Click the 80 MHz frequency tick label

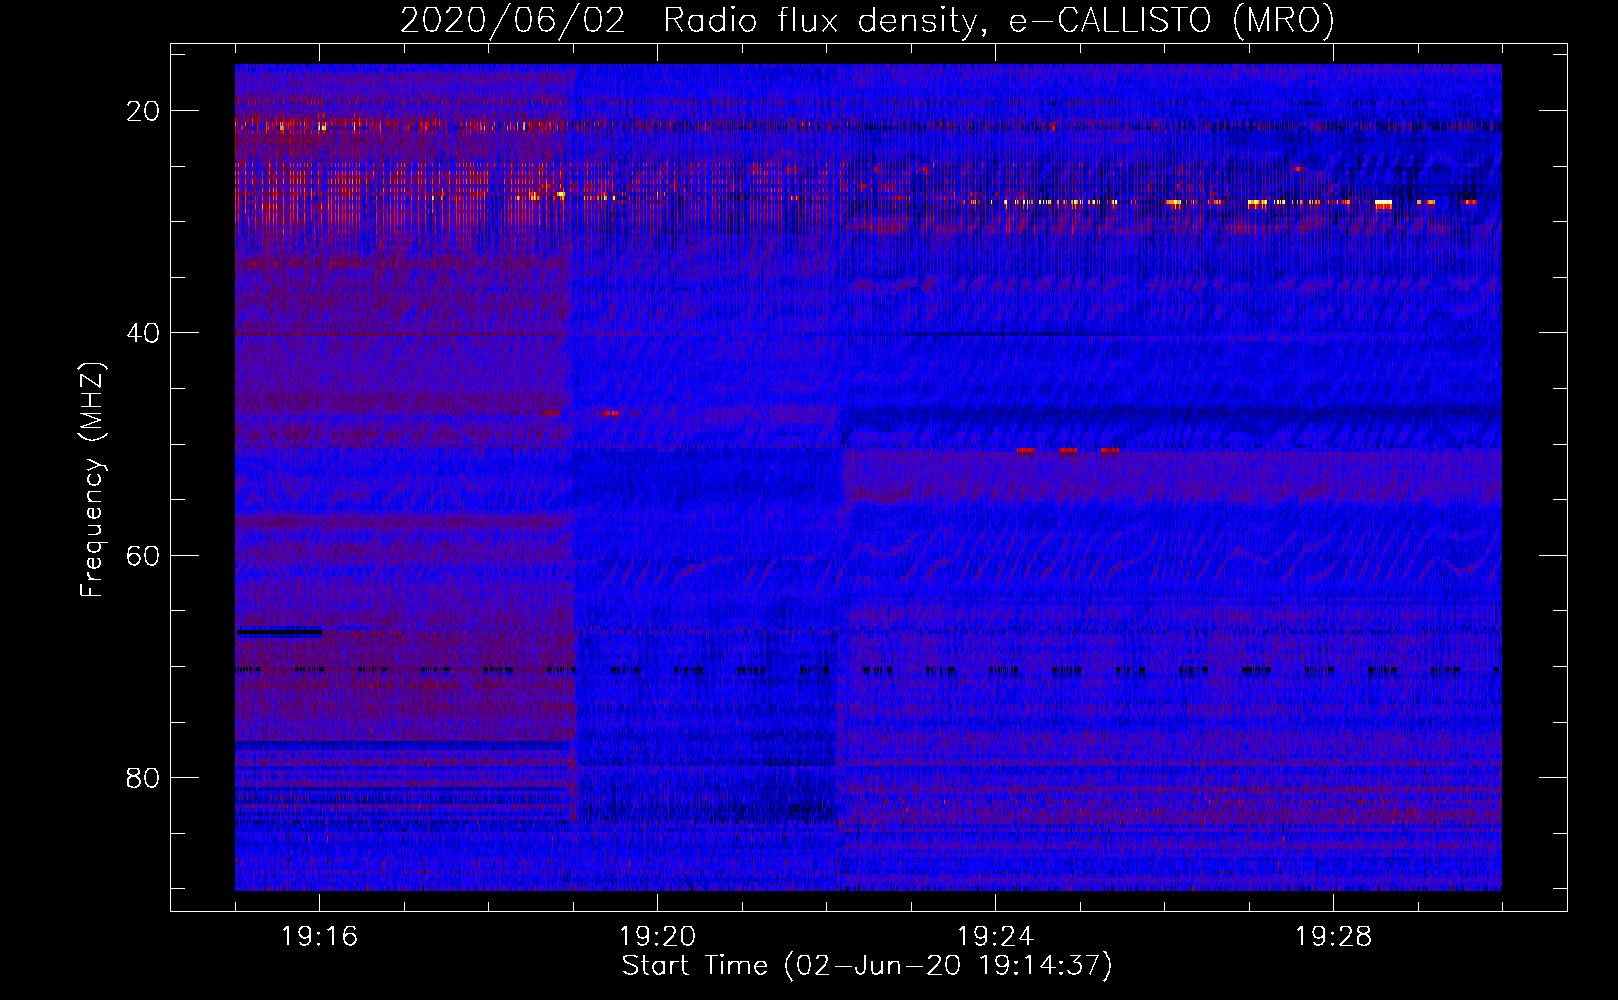(x=143, y=777)
